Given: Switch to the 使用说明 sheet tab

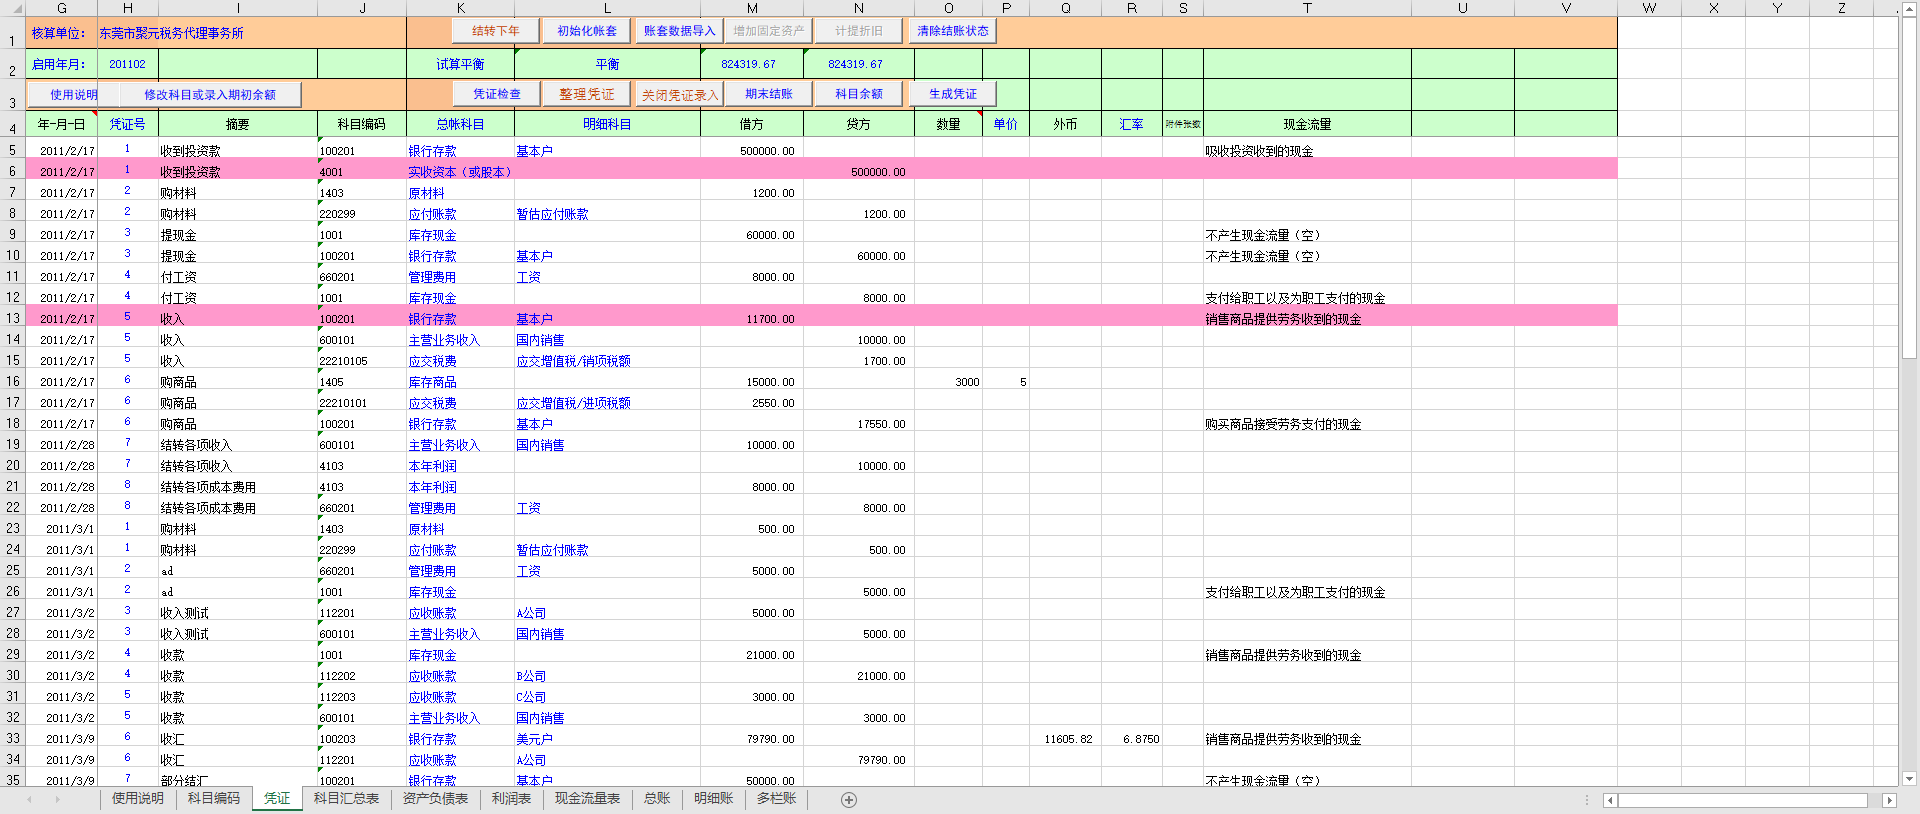Looking at the screenshot, I should (x=138, y=799).
